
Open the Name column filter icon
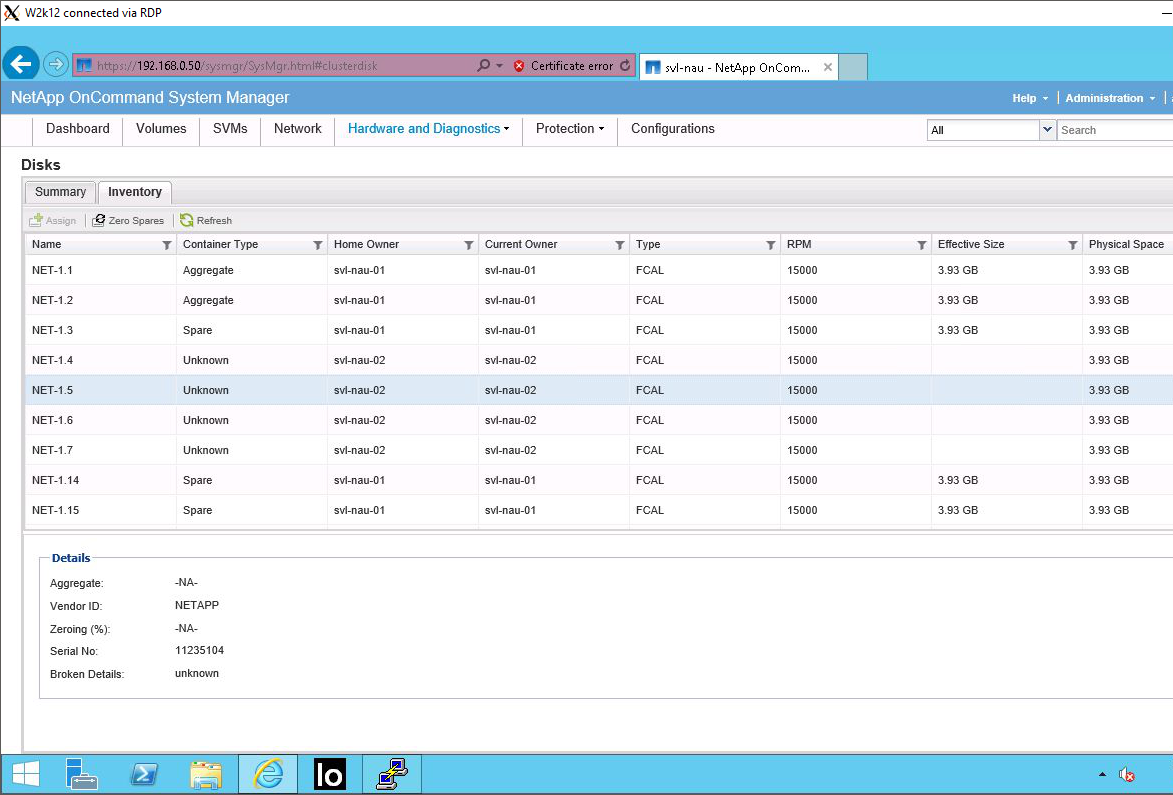point(167,245)
